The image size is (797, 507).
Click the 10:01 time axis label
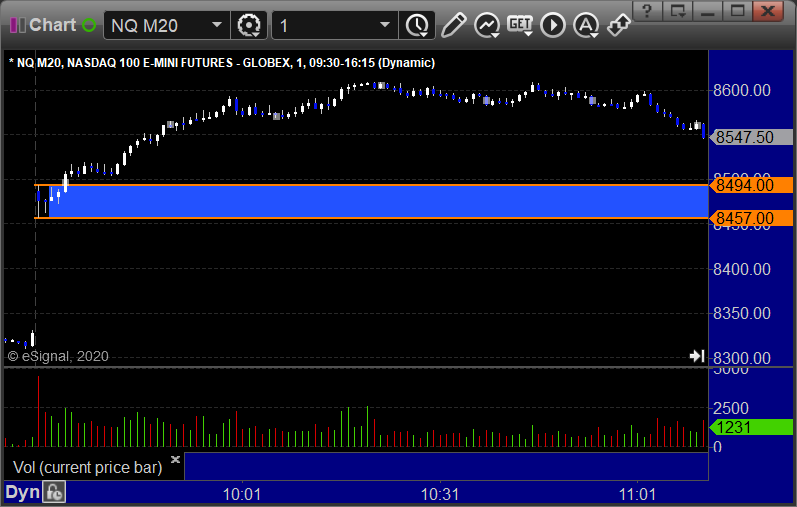pyautogui.click(x=242, y=494)
